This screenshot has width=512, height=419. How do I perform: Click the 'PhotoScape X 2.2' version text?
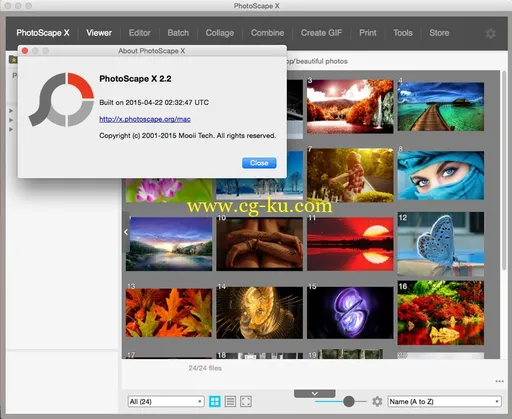[135, 79]
